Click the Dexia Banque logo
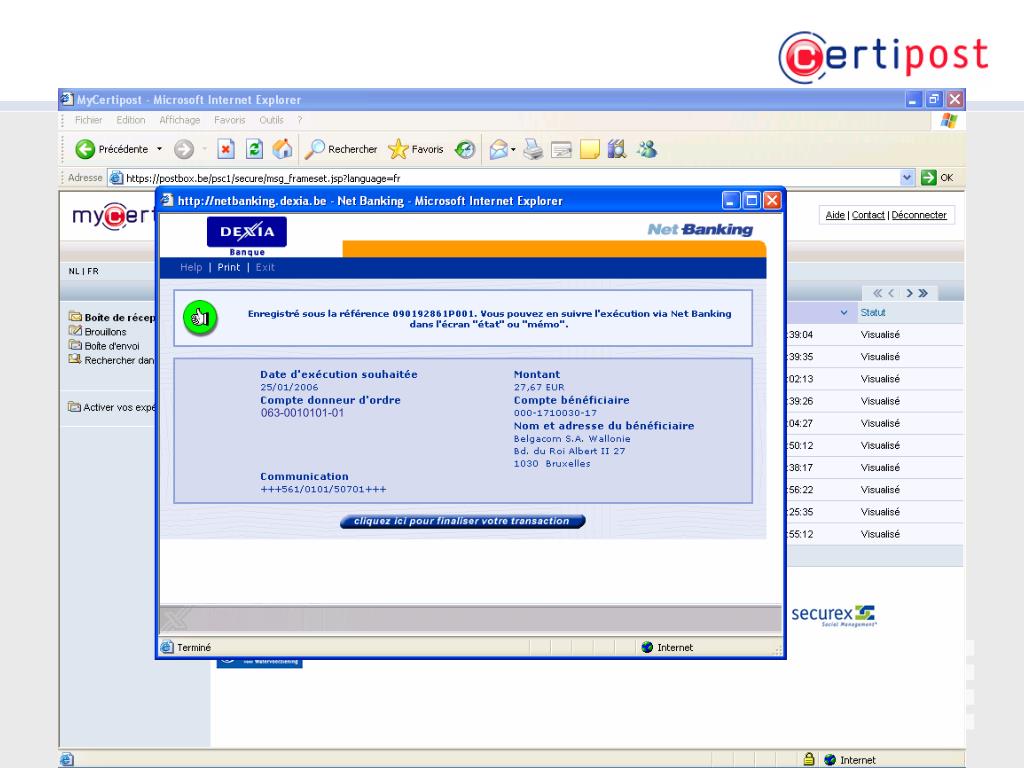Viewport: 1024px width, 768px height. pos(247,236)
